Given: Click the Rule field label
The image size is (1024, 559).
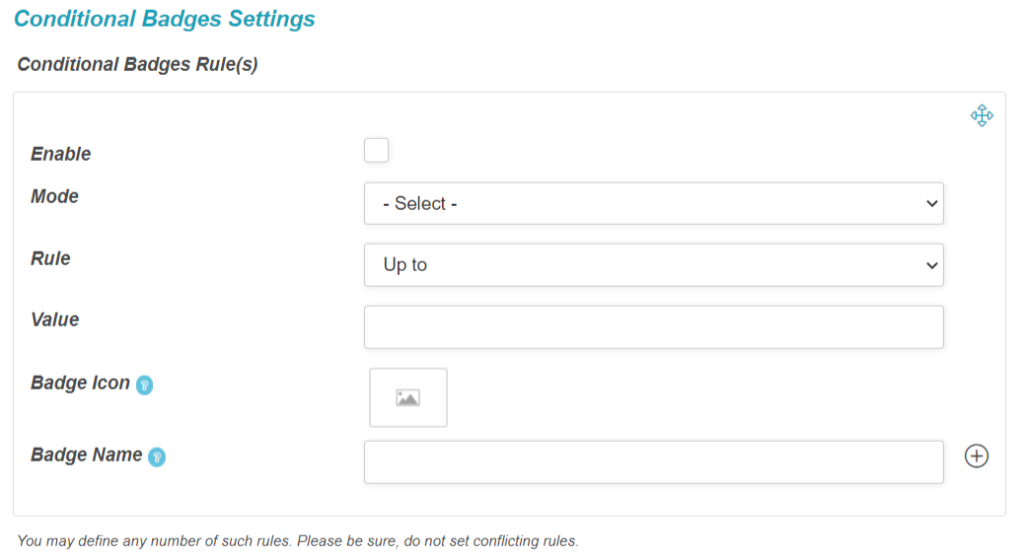Looking at the screenshot, I should (x=50, y=259).
